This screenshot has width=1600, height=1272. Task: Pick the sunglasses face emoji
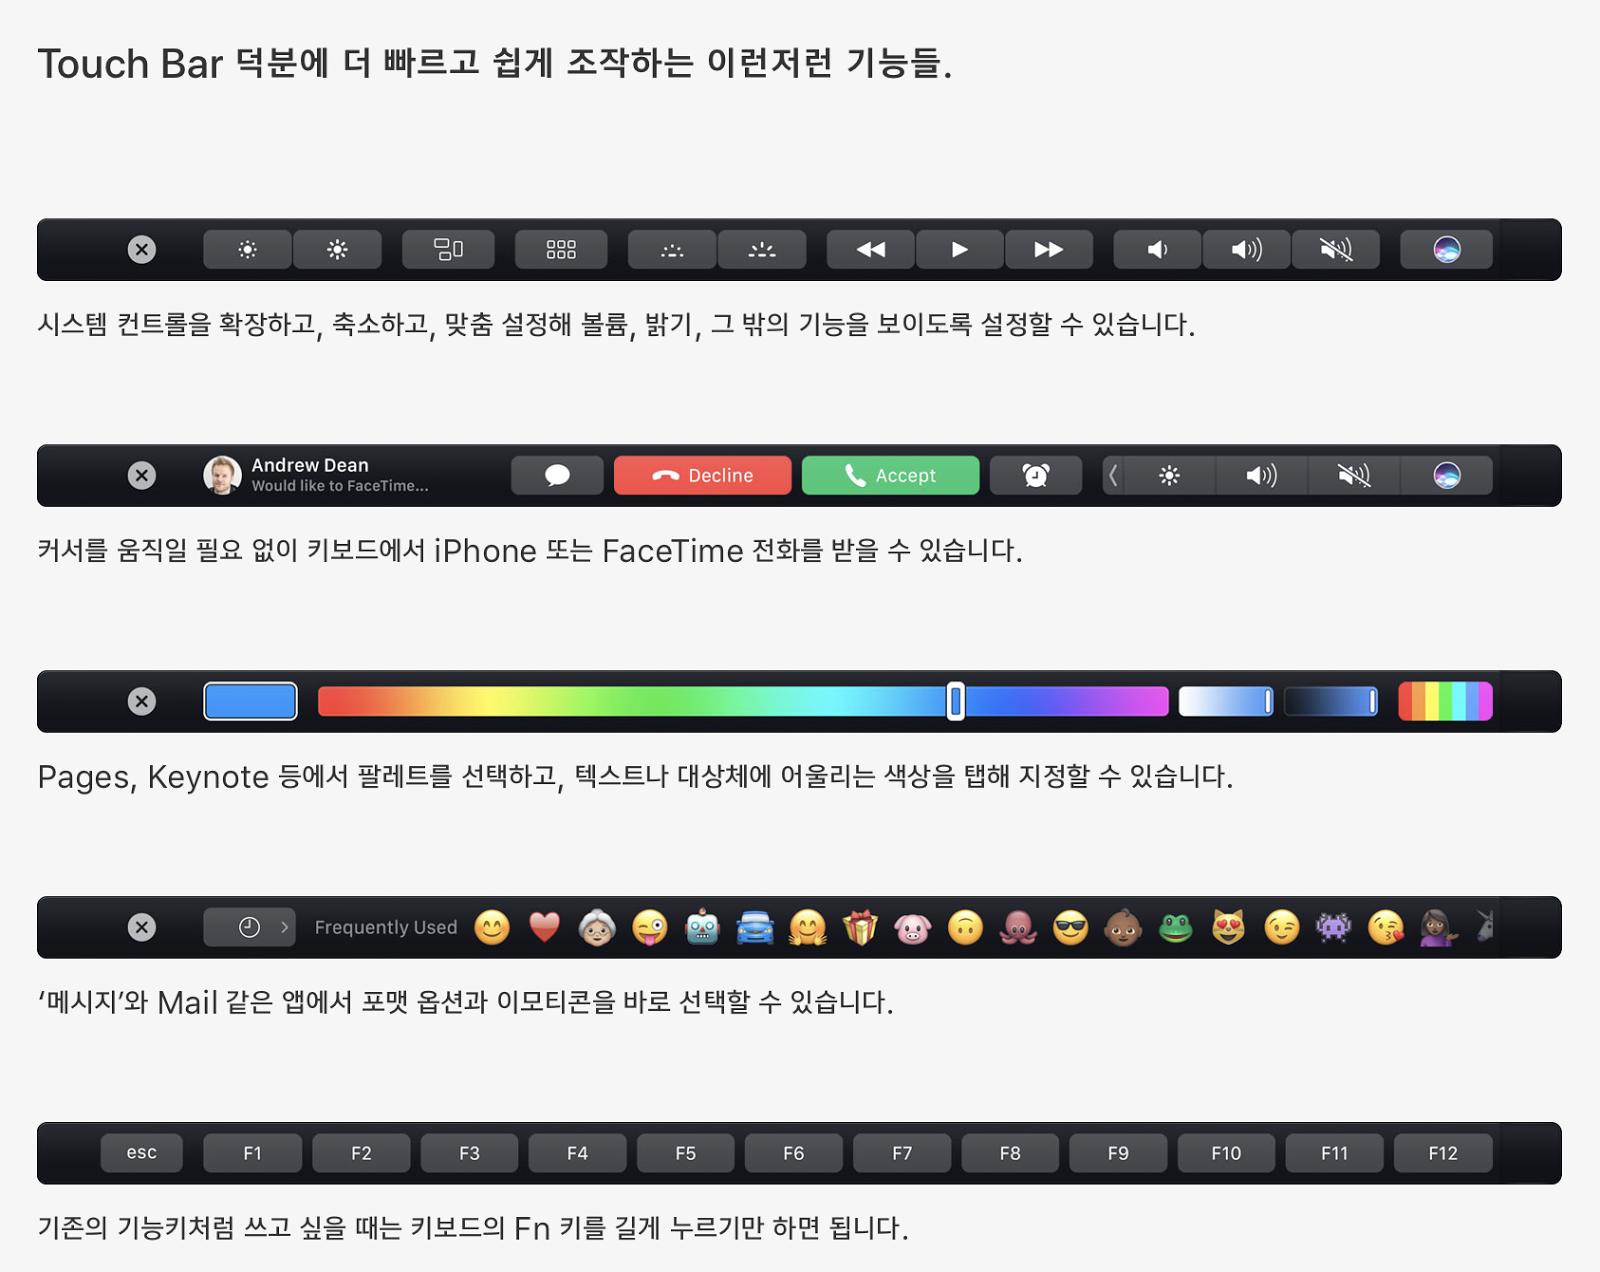[x=1071, y=928]
